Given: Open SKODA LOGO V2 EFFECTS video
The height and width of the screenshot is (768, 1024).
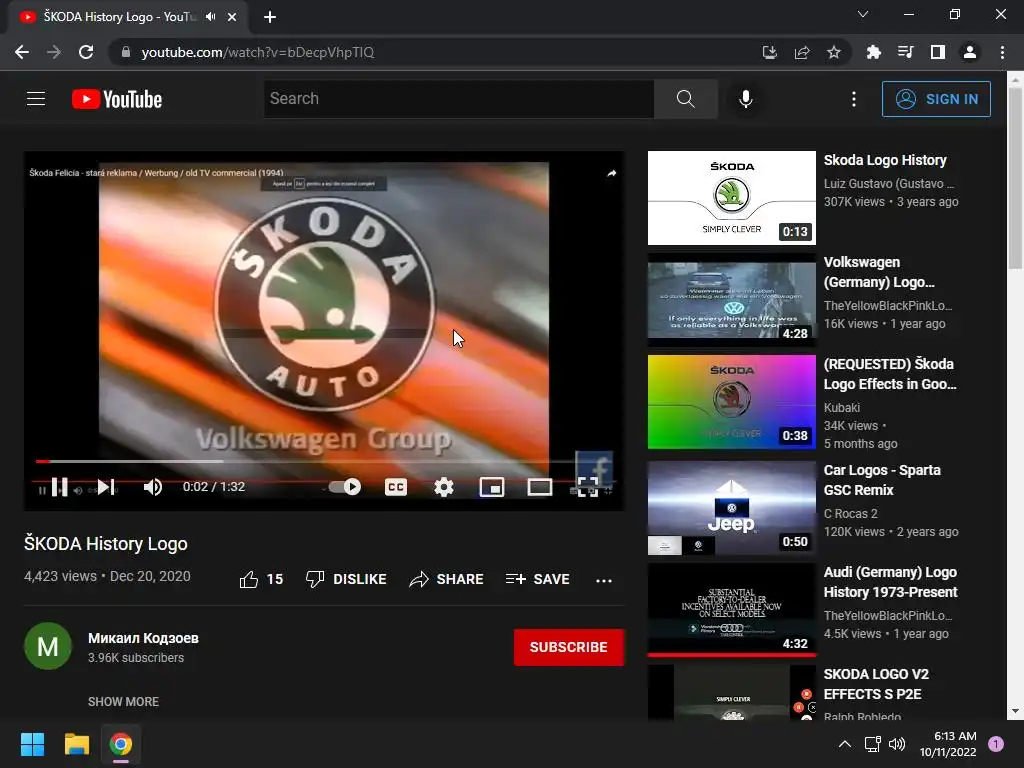Looking at the screenshot, I should (x=876, y=684).
